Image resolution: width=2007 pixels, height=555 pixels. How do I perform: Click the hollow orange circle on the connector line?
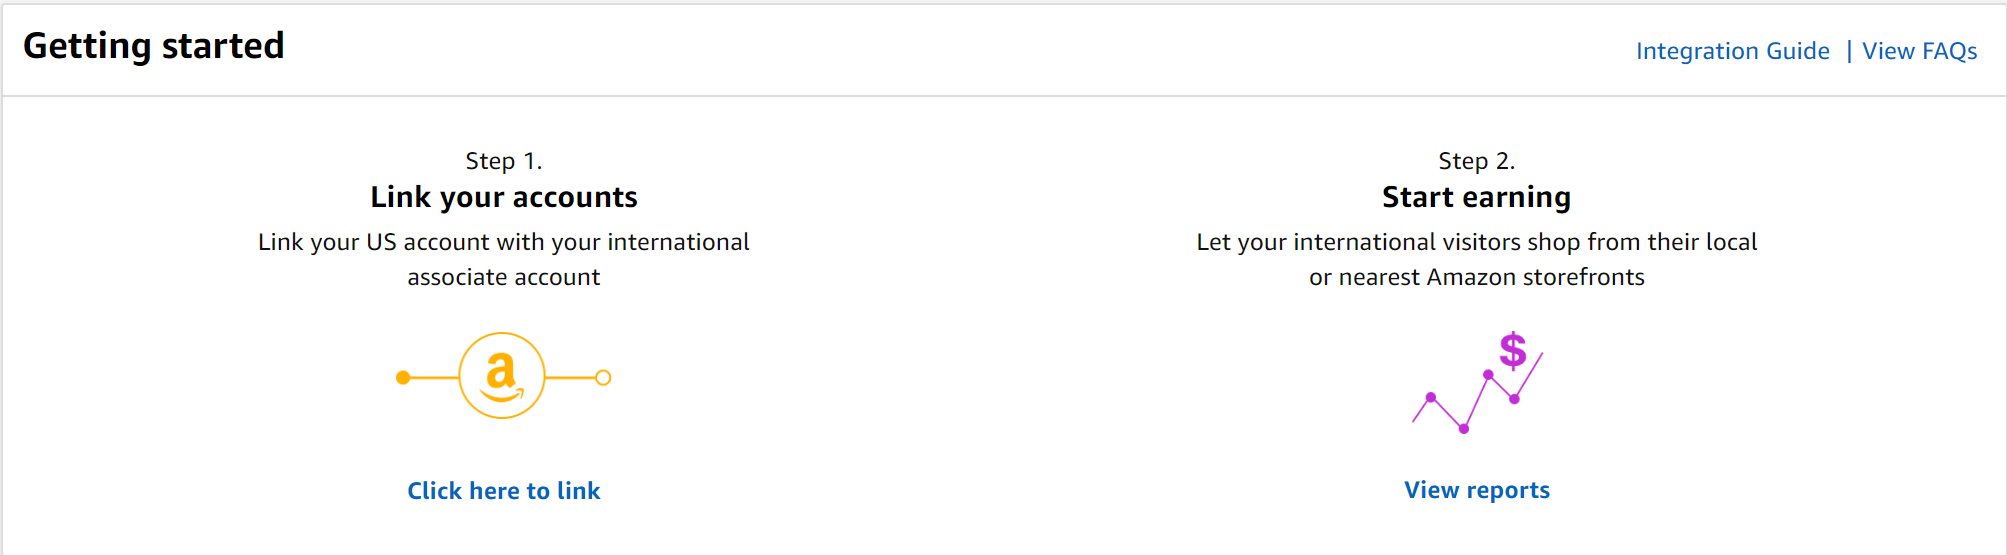pos(603,377)
